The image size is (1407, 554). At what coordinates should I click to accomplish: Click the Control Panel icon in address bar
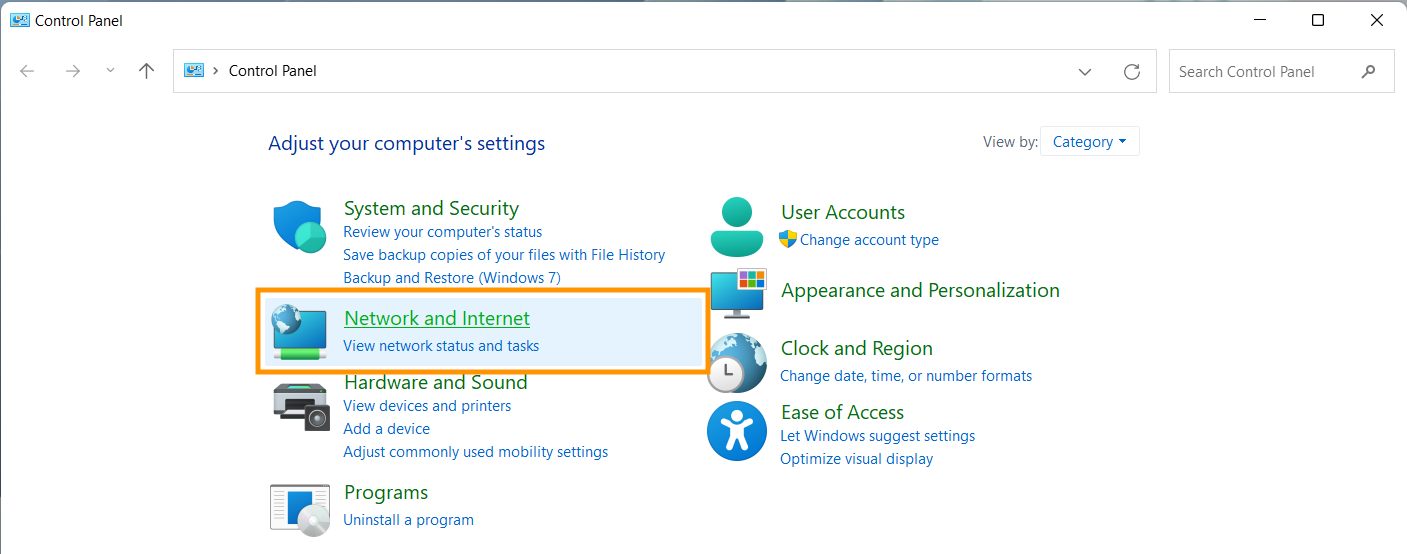194,71
